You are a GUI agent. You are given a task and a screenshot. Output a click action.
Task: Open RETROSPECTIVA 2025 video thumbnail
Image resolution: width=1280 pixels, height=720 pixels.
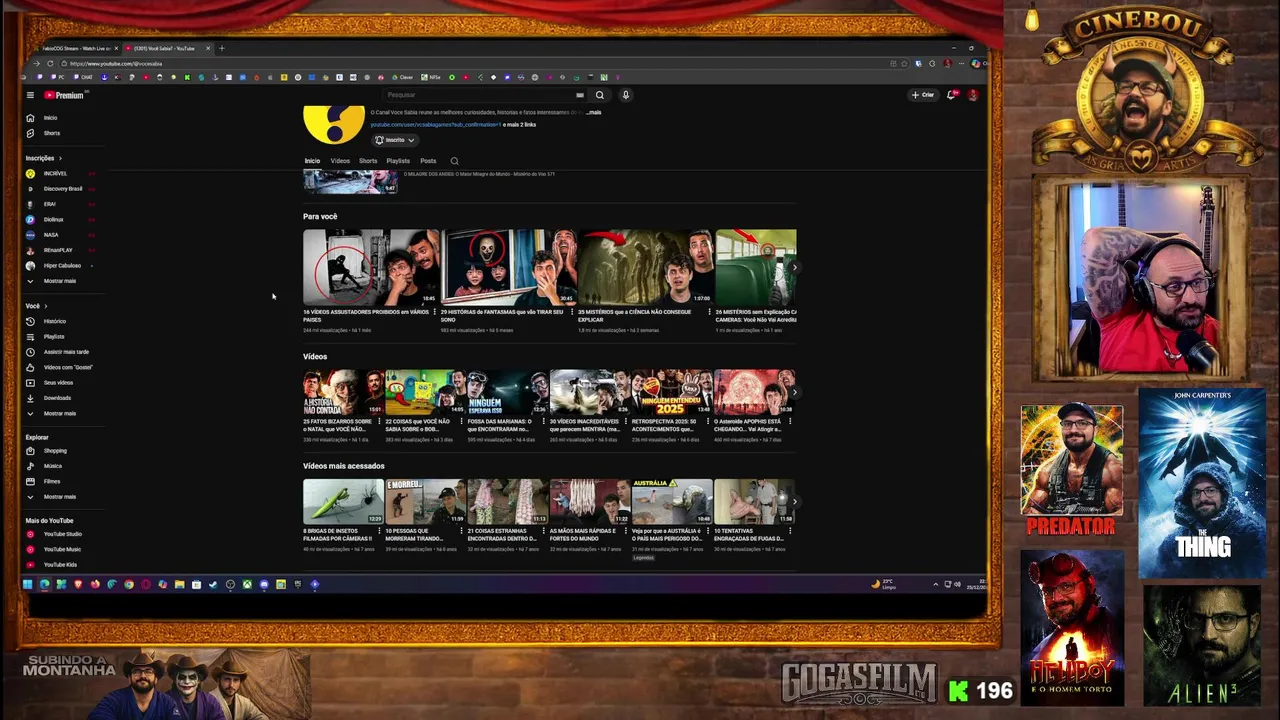[x=672, y=393]
